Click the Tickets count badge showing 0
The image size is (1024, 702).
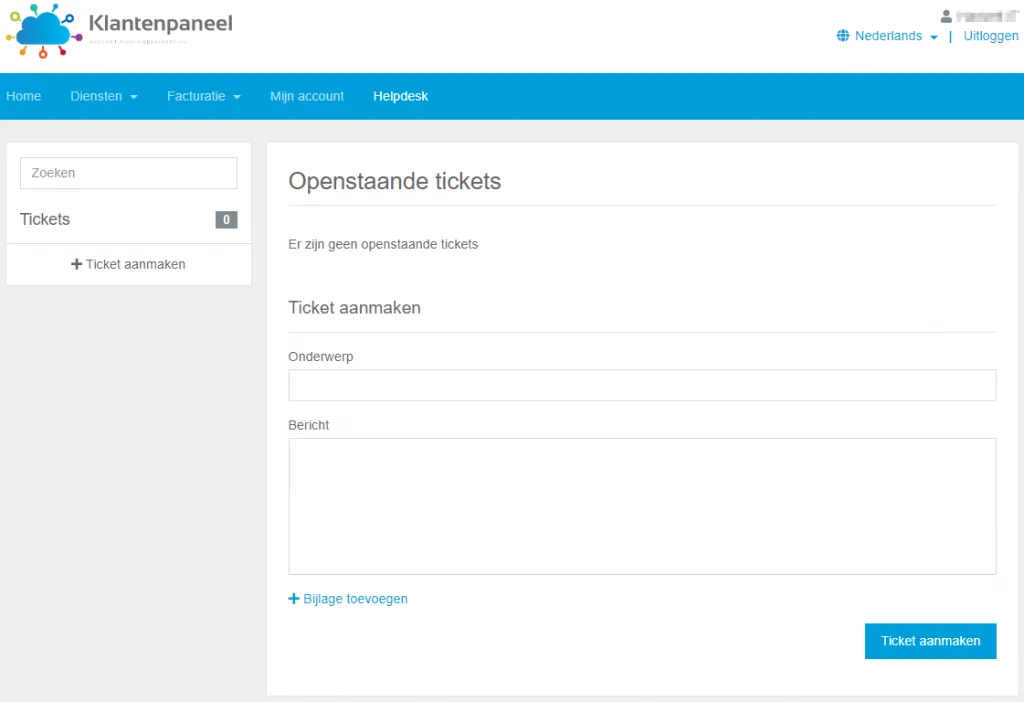tap(226, 219)
